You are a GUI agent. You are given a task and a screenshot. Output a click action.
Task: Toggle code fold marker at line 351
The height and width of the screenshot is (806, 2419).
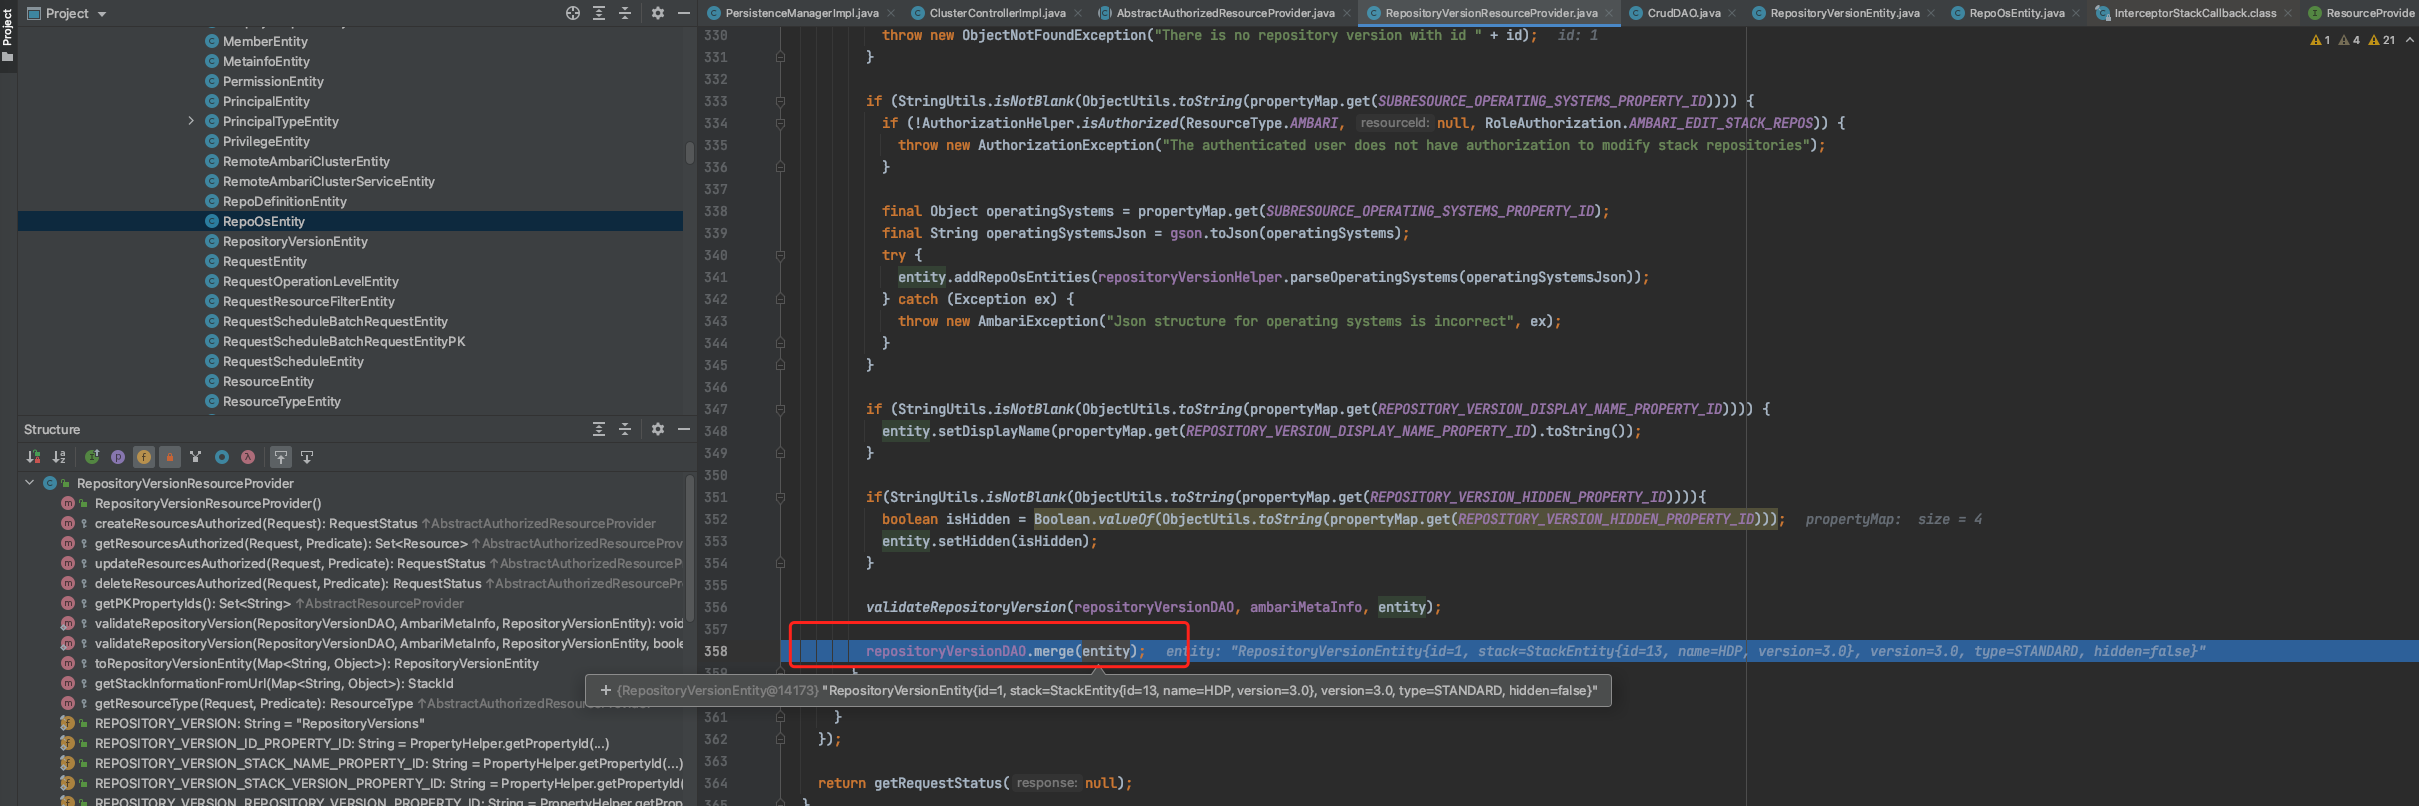(x=780, y=497)
